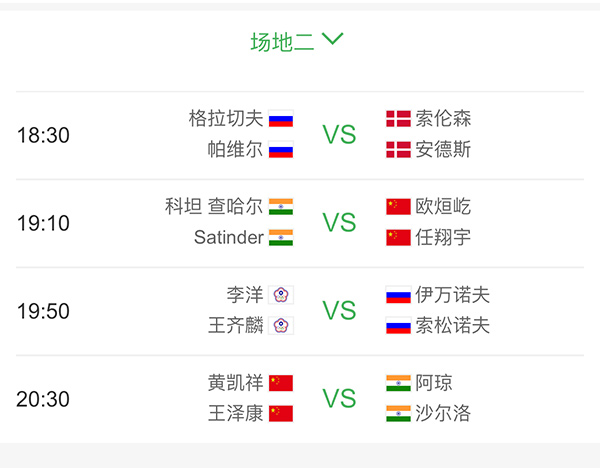
Task: Open the 19:10 match VS details
Action: point(339,223)
